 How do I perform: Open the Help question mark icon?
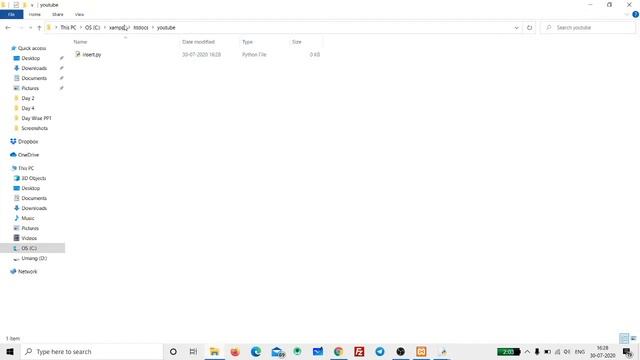pyautogui.click(x=635, y=14)
